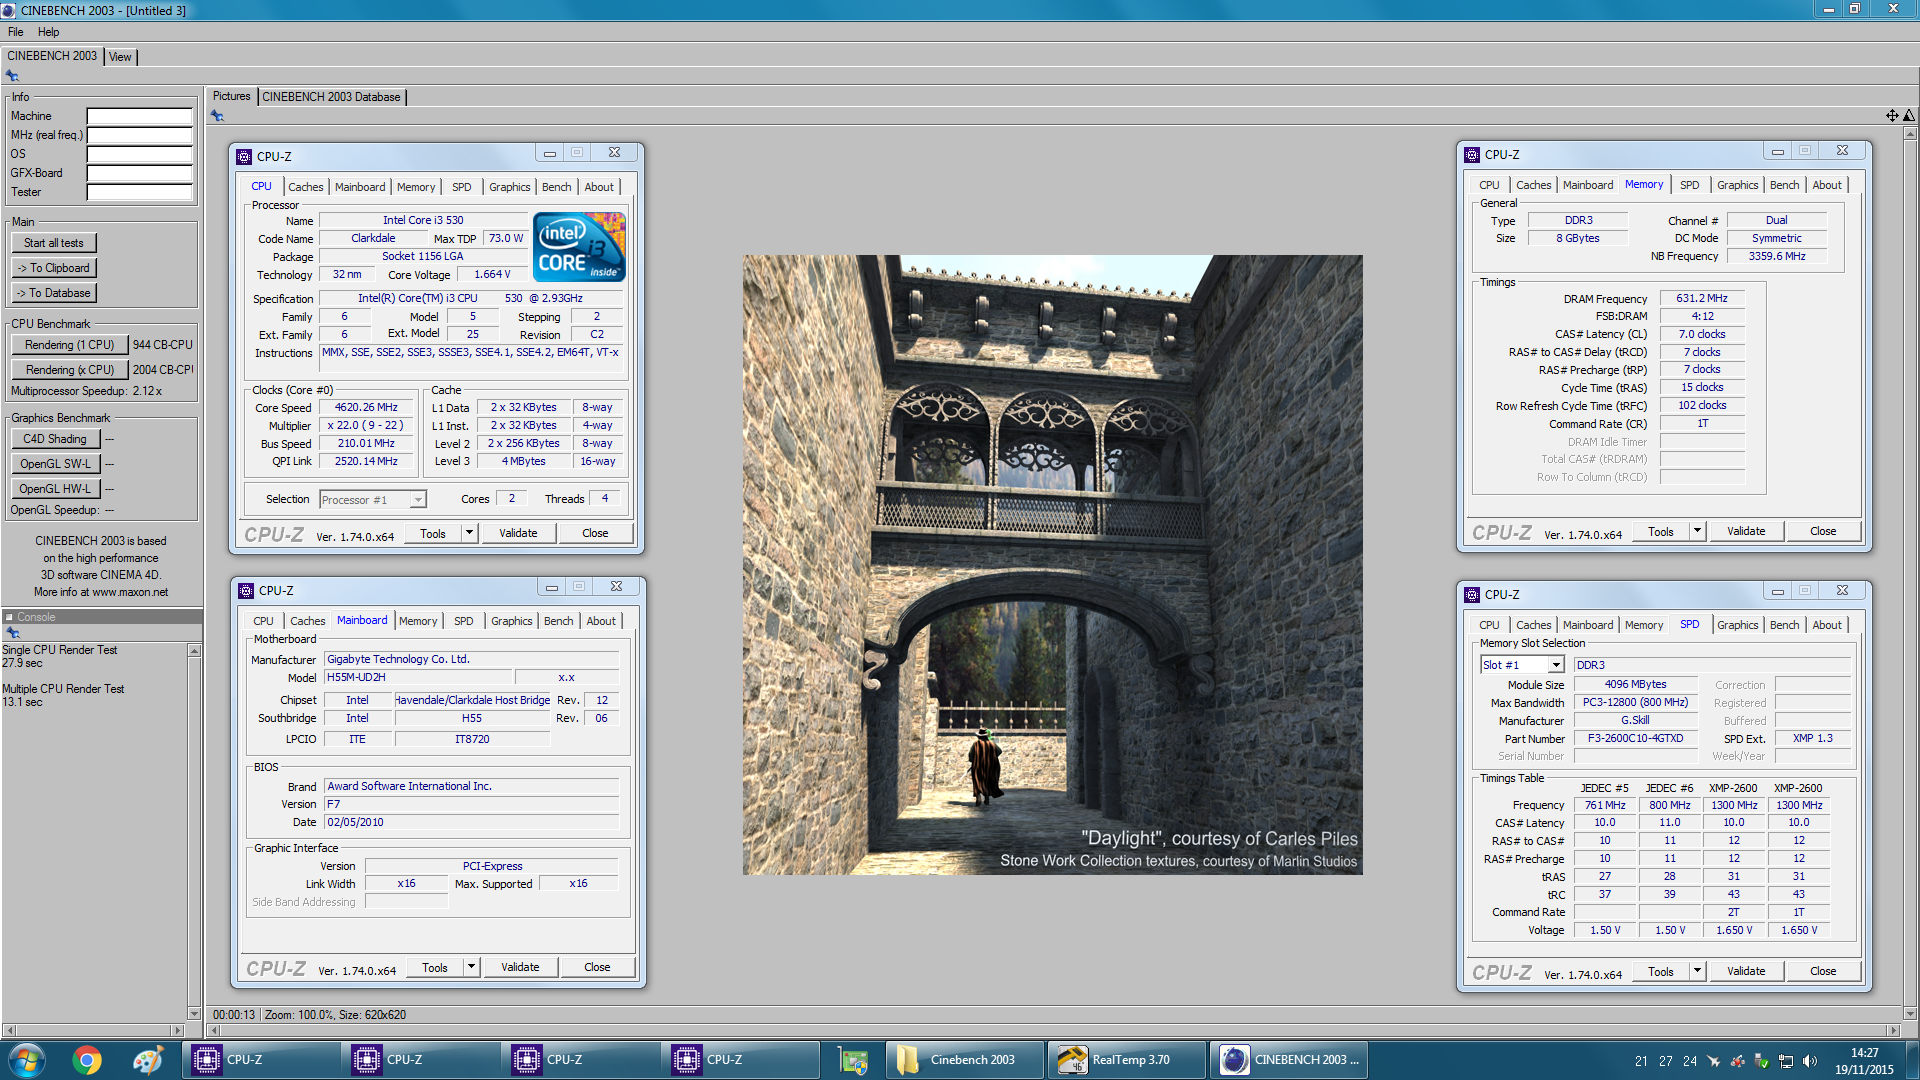Open the Slot #1 memory slot dropdown
Image resolution: width=1920 pixels, height=1080 pixels.
tap(1522, 665)
